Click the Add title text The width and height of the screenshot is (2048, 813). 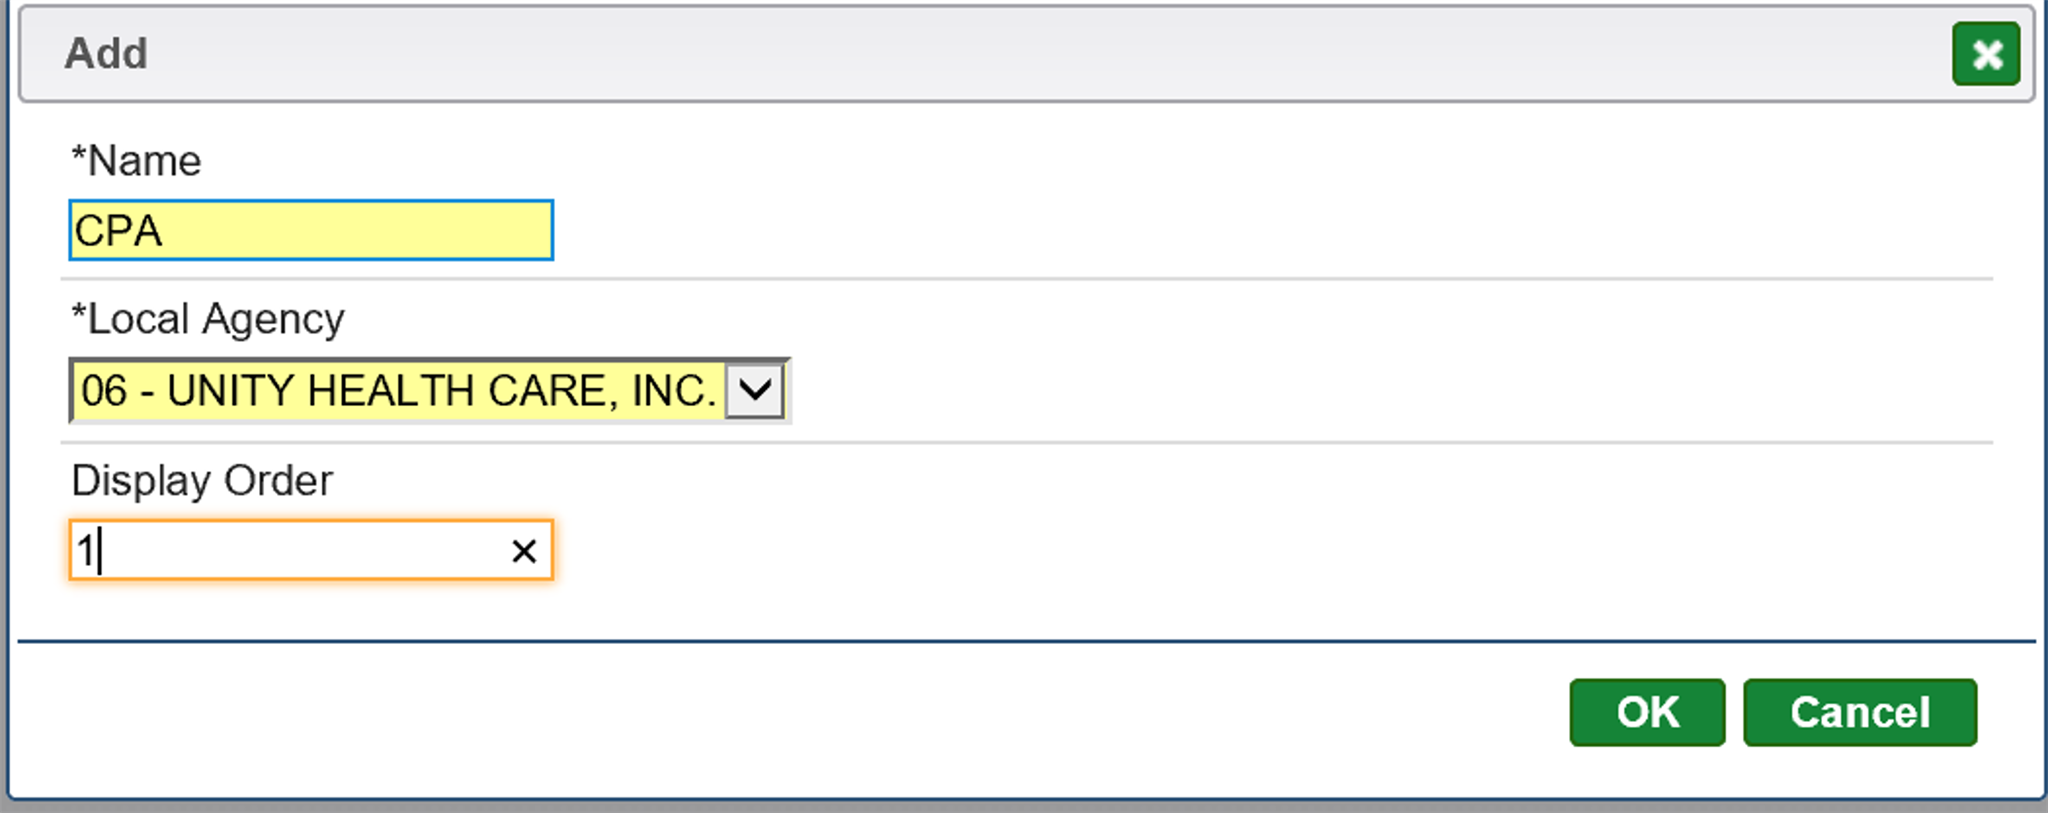click(106, 54)
